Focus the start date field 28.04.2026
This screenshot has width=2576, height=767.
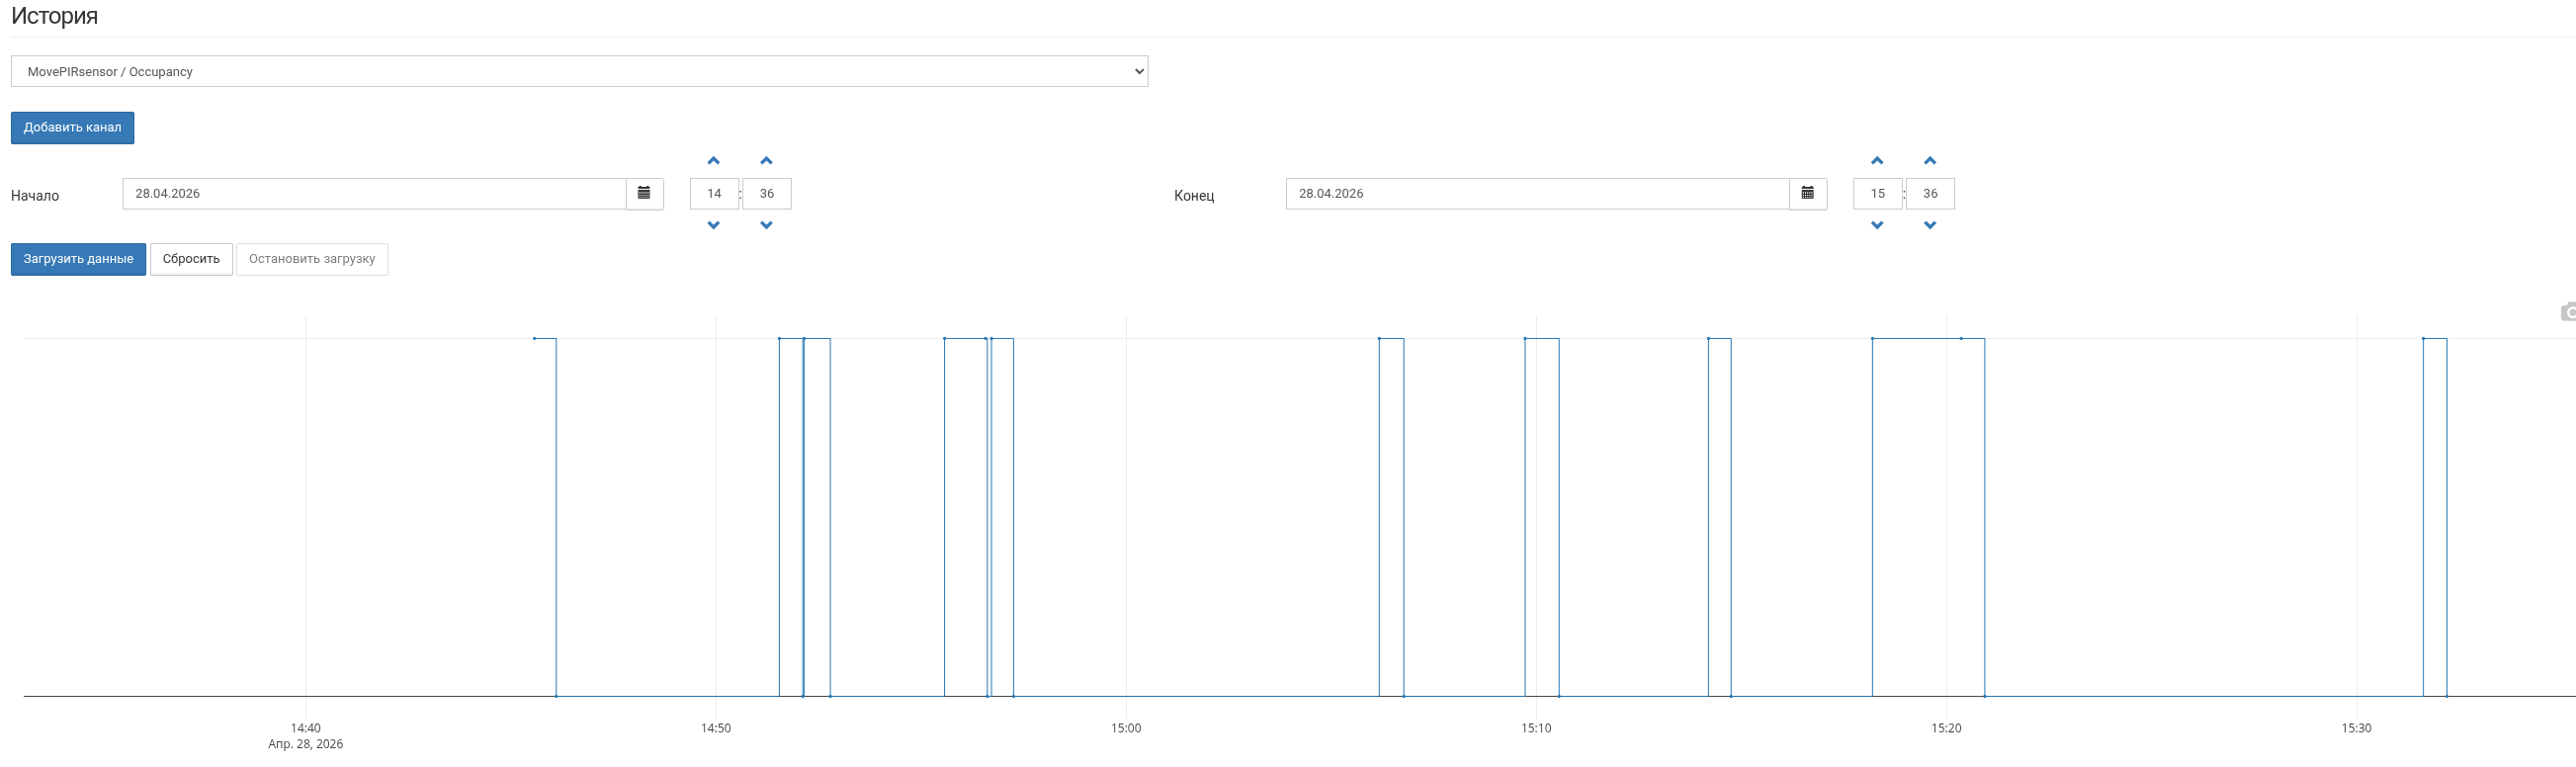374,194
